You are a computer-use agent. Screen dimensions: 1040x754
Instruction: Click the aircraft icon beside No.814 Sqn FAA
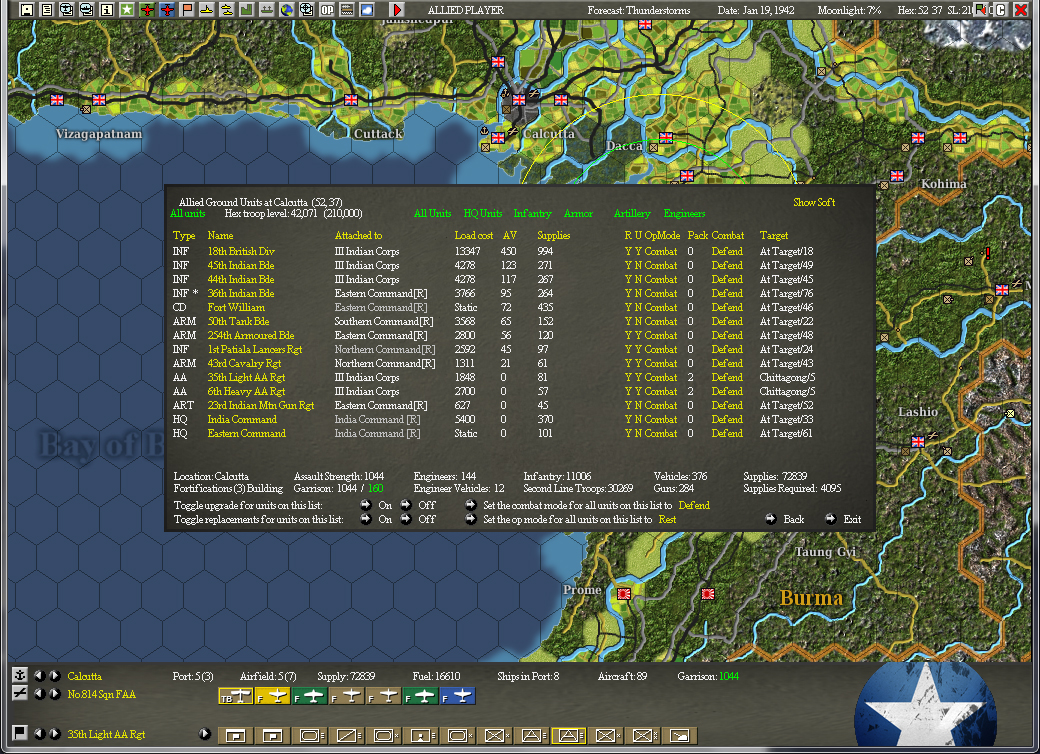point(20,693)
